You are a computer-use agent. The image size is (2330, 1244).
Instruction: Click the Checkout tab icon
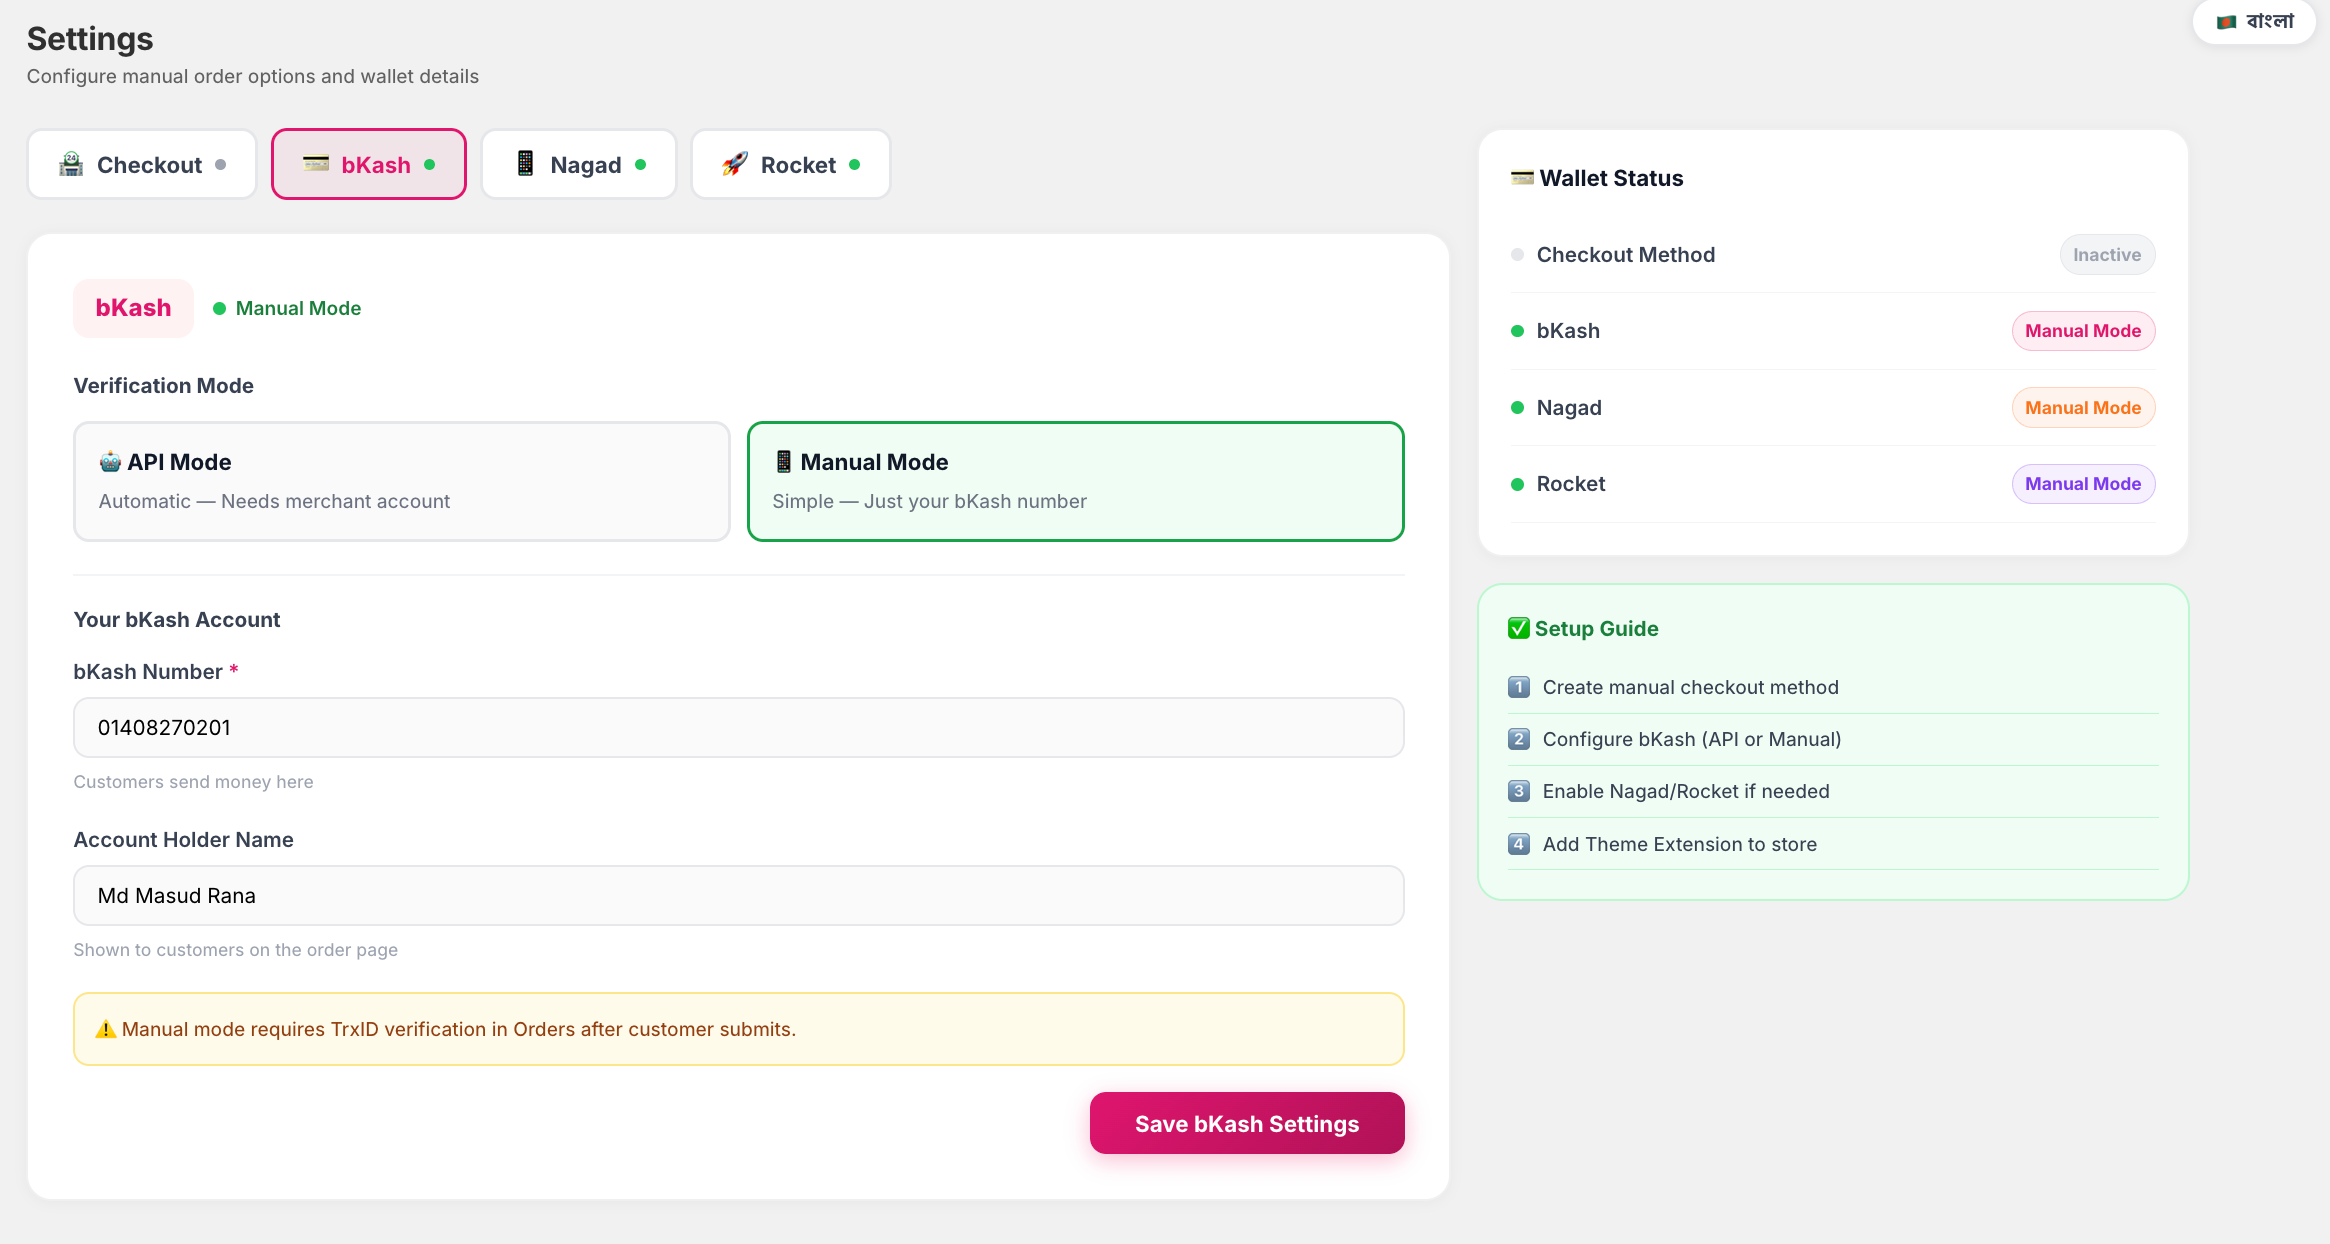coord(71,164)
